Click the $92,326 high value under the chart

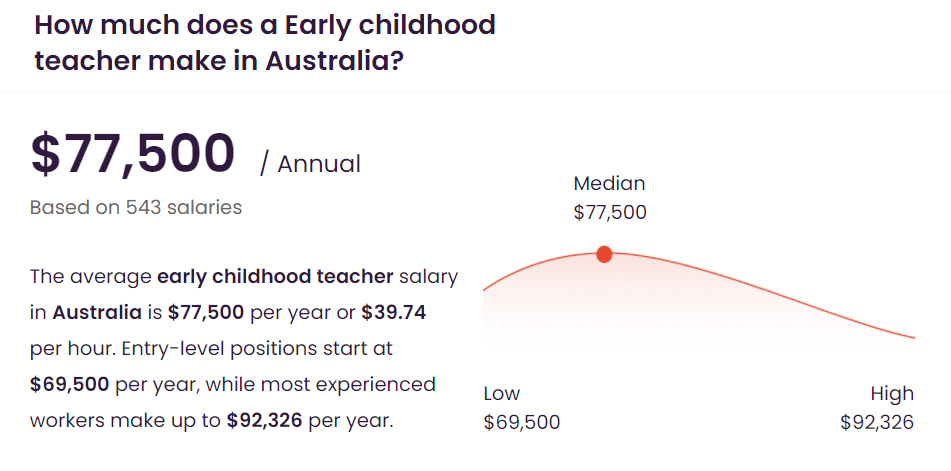pos(877,423)
